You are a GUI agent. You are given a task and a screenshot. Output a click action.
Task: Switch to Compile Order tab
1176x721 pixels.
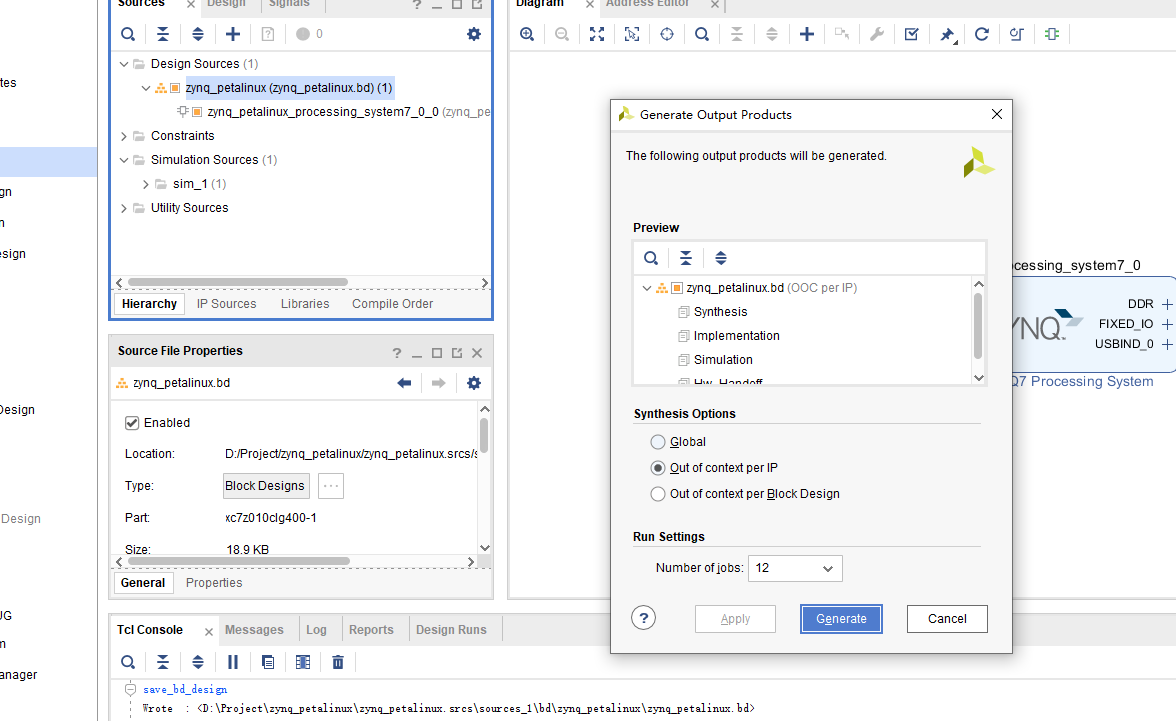(392, 304)
